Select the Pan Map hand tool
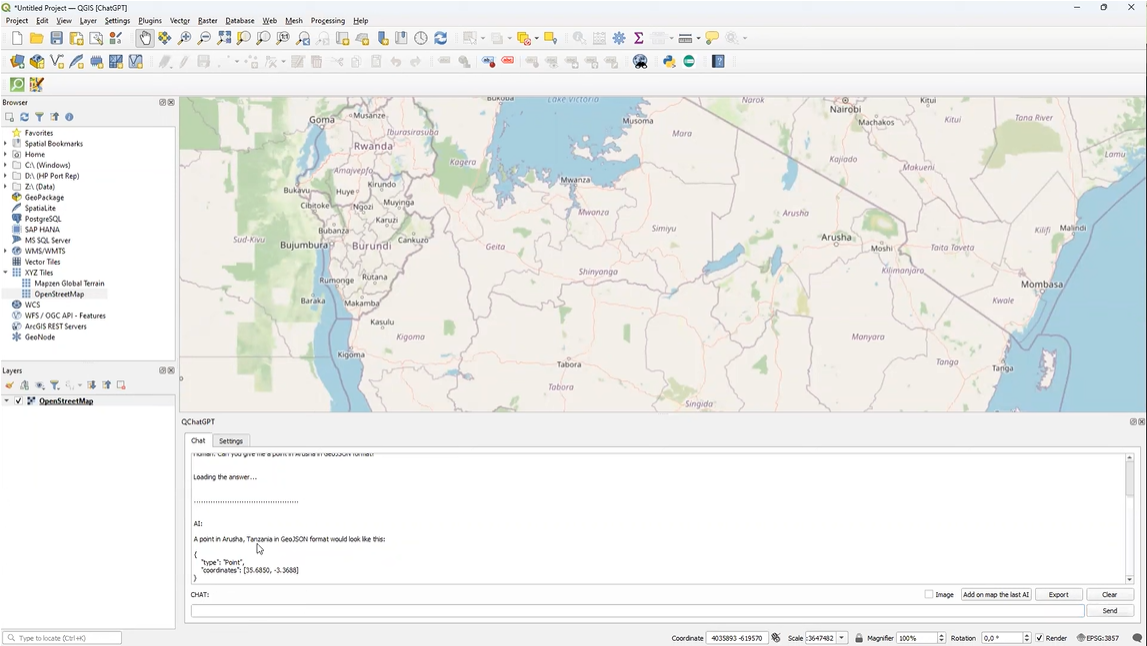 [x=145, y=38]
